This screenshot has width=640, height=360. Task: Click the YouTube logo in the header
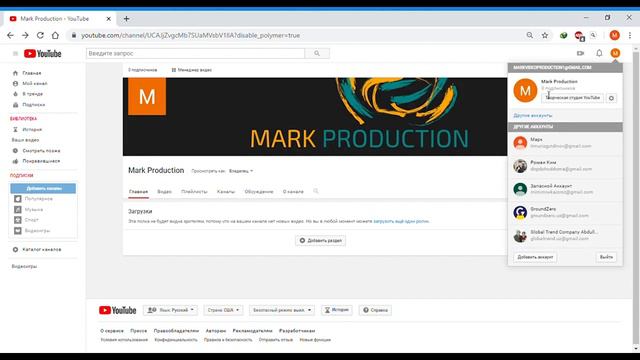(42, 53)
